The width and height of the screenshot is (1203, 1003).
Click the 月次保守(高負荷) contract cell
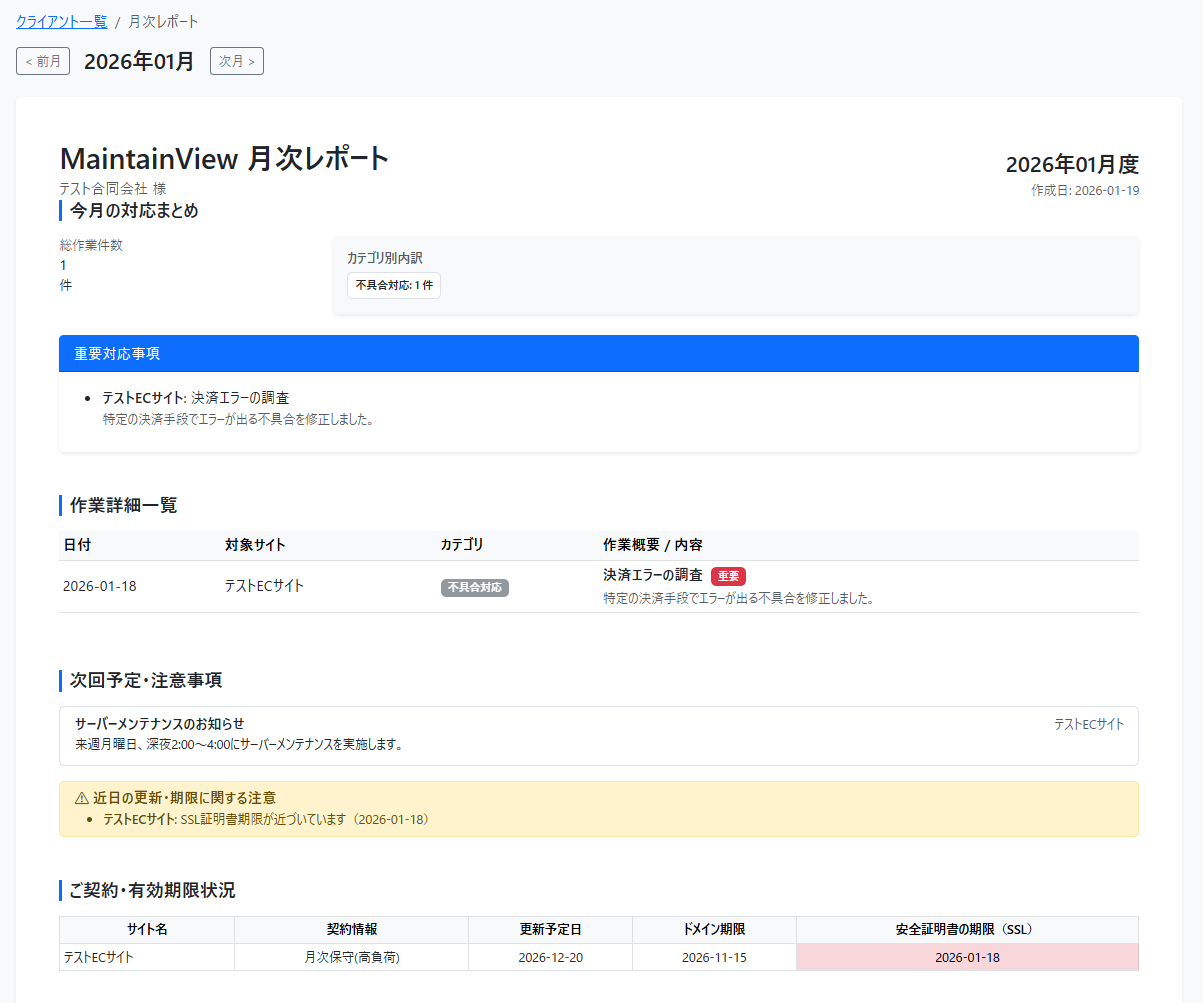click(351, 957)
